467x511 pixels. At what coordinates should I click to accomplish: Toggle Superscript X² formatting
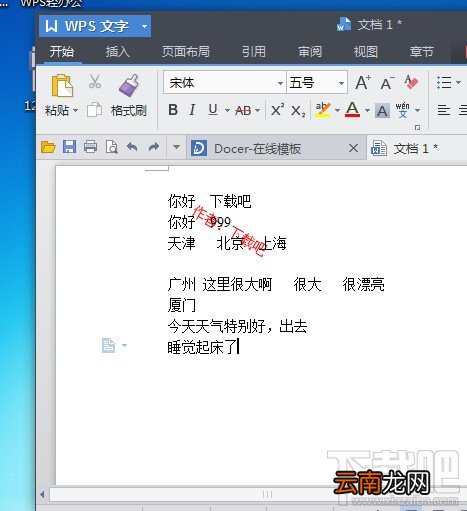(x=277, y=110)
